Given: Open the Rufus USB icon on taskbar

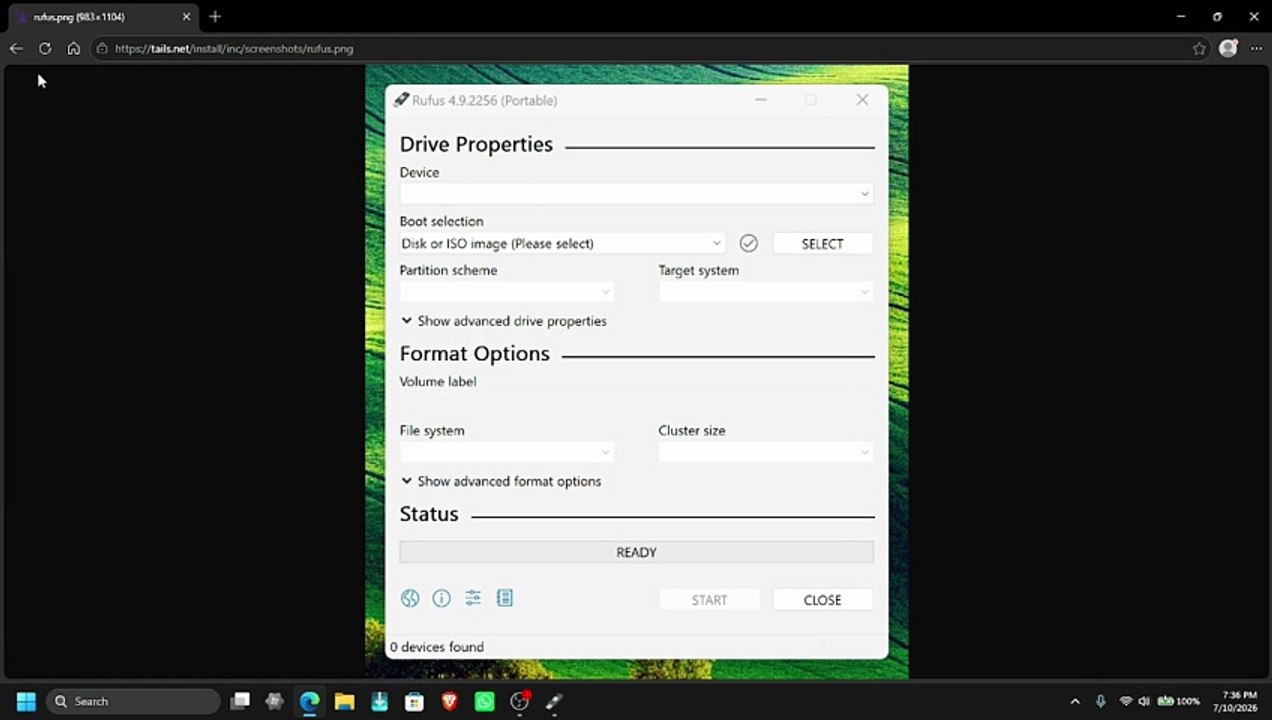Looking at the screenshot, I should [554, 701].
